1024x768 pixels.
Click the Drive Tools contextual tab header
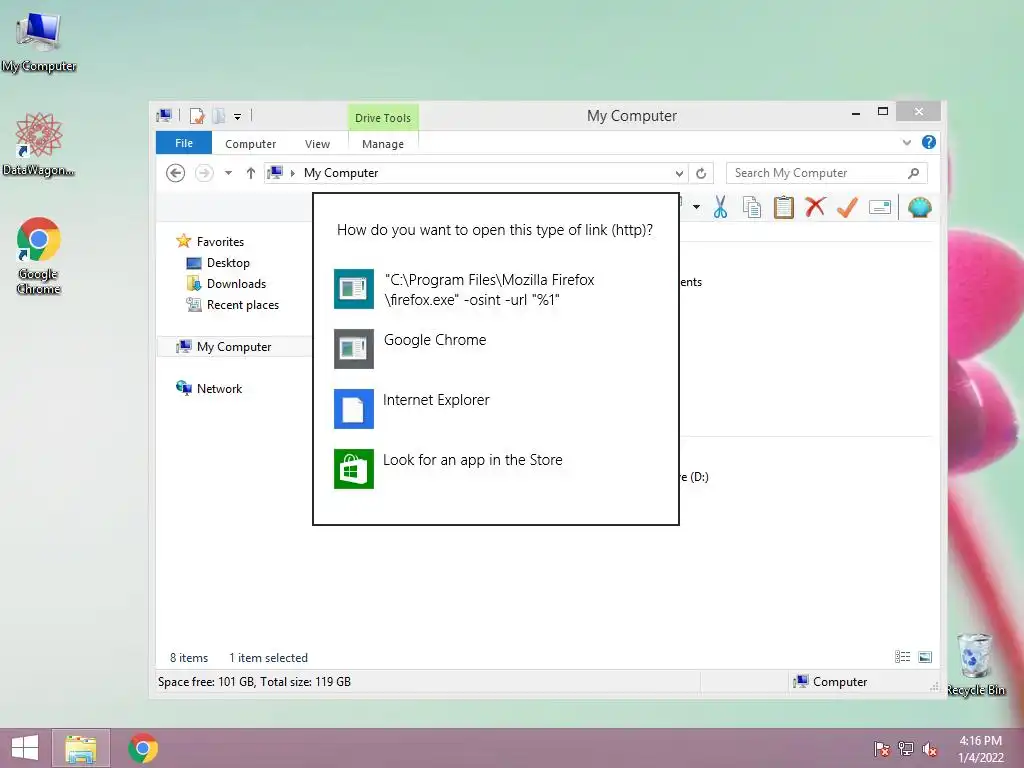pos(383,118)
